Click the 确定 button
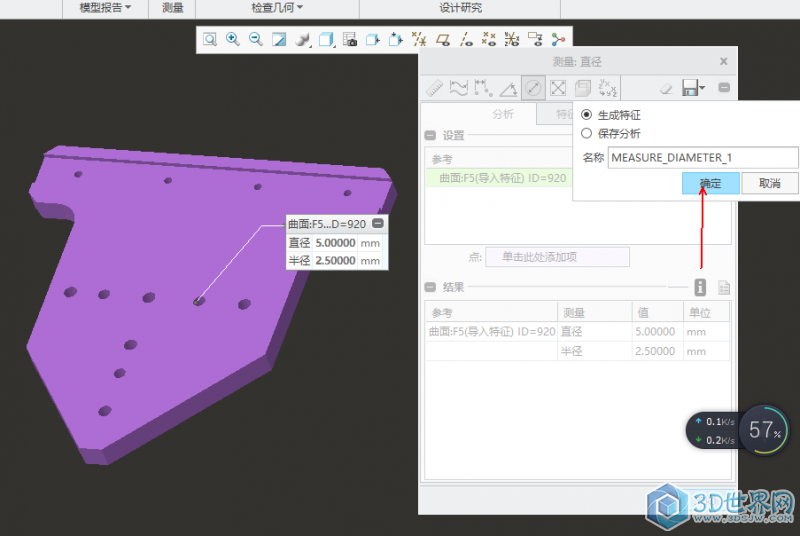This screenshot has width=800, height=536. pos(710,183)
